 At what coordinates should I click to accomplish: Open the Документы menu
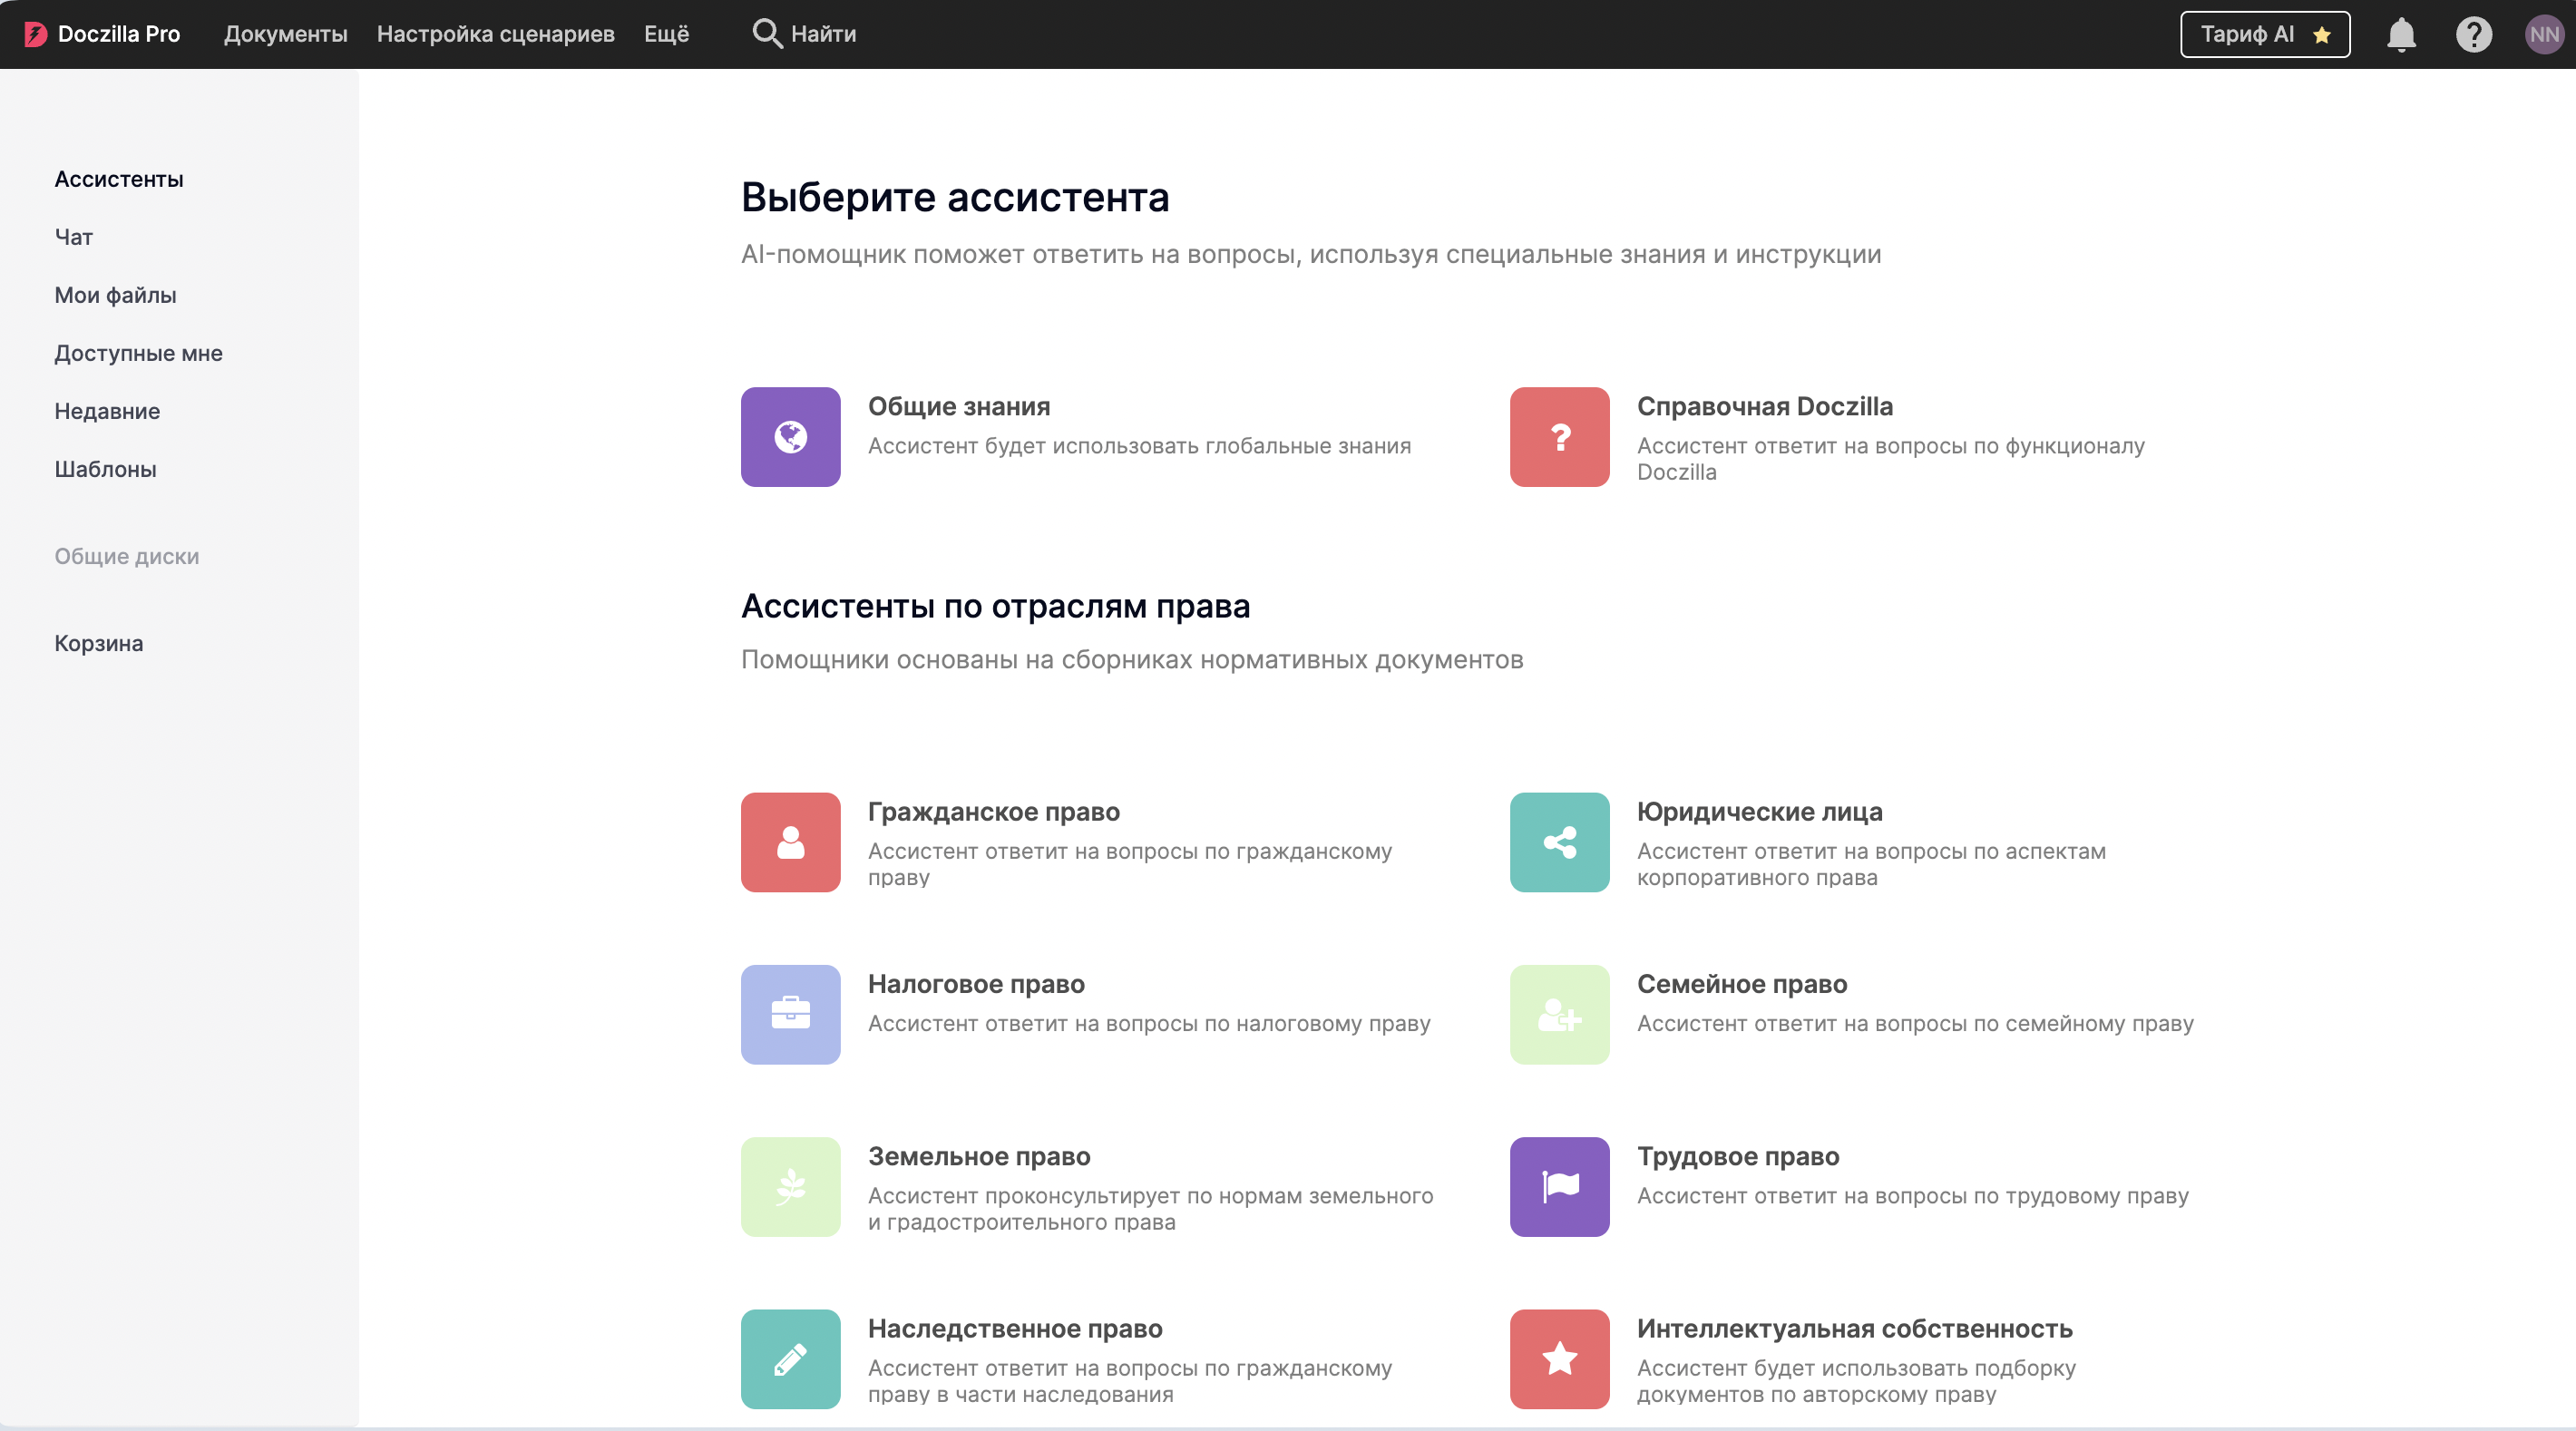click(x=285, y=34)
